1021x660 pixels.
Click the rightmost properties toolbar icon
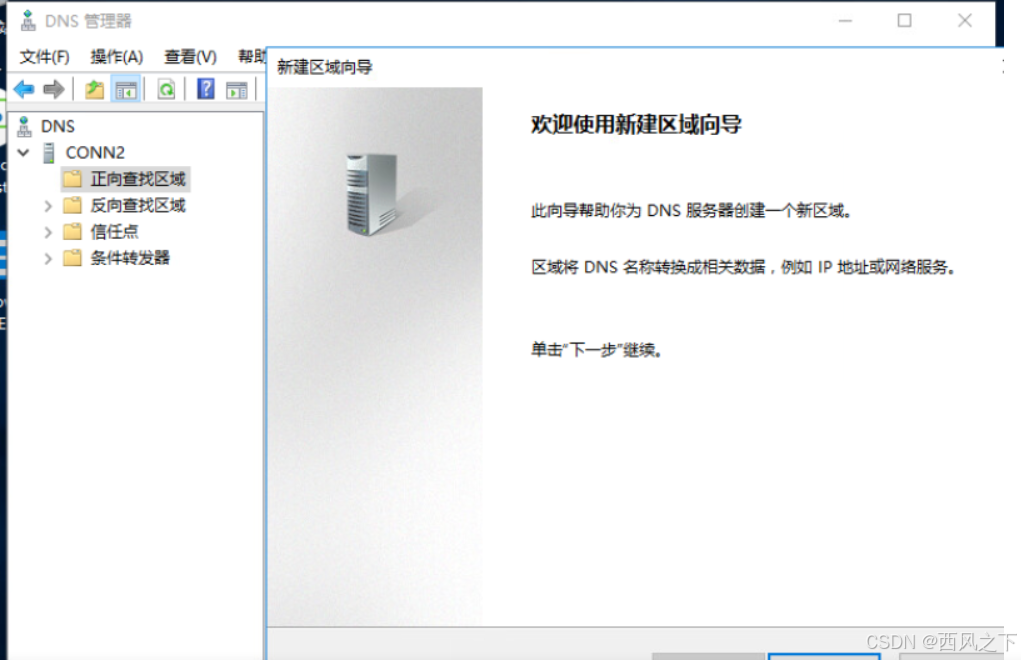(x=237, y=88)
